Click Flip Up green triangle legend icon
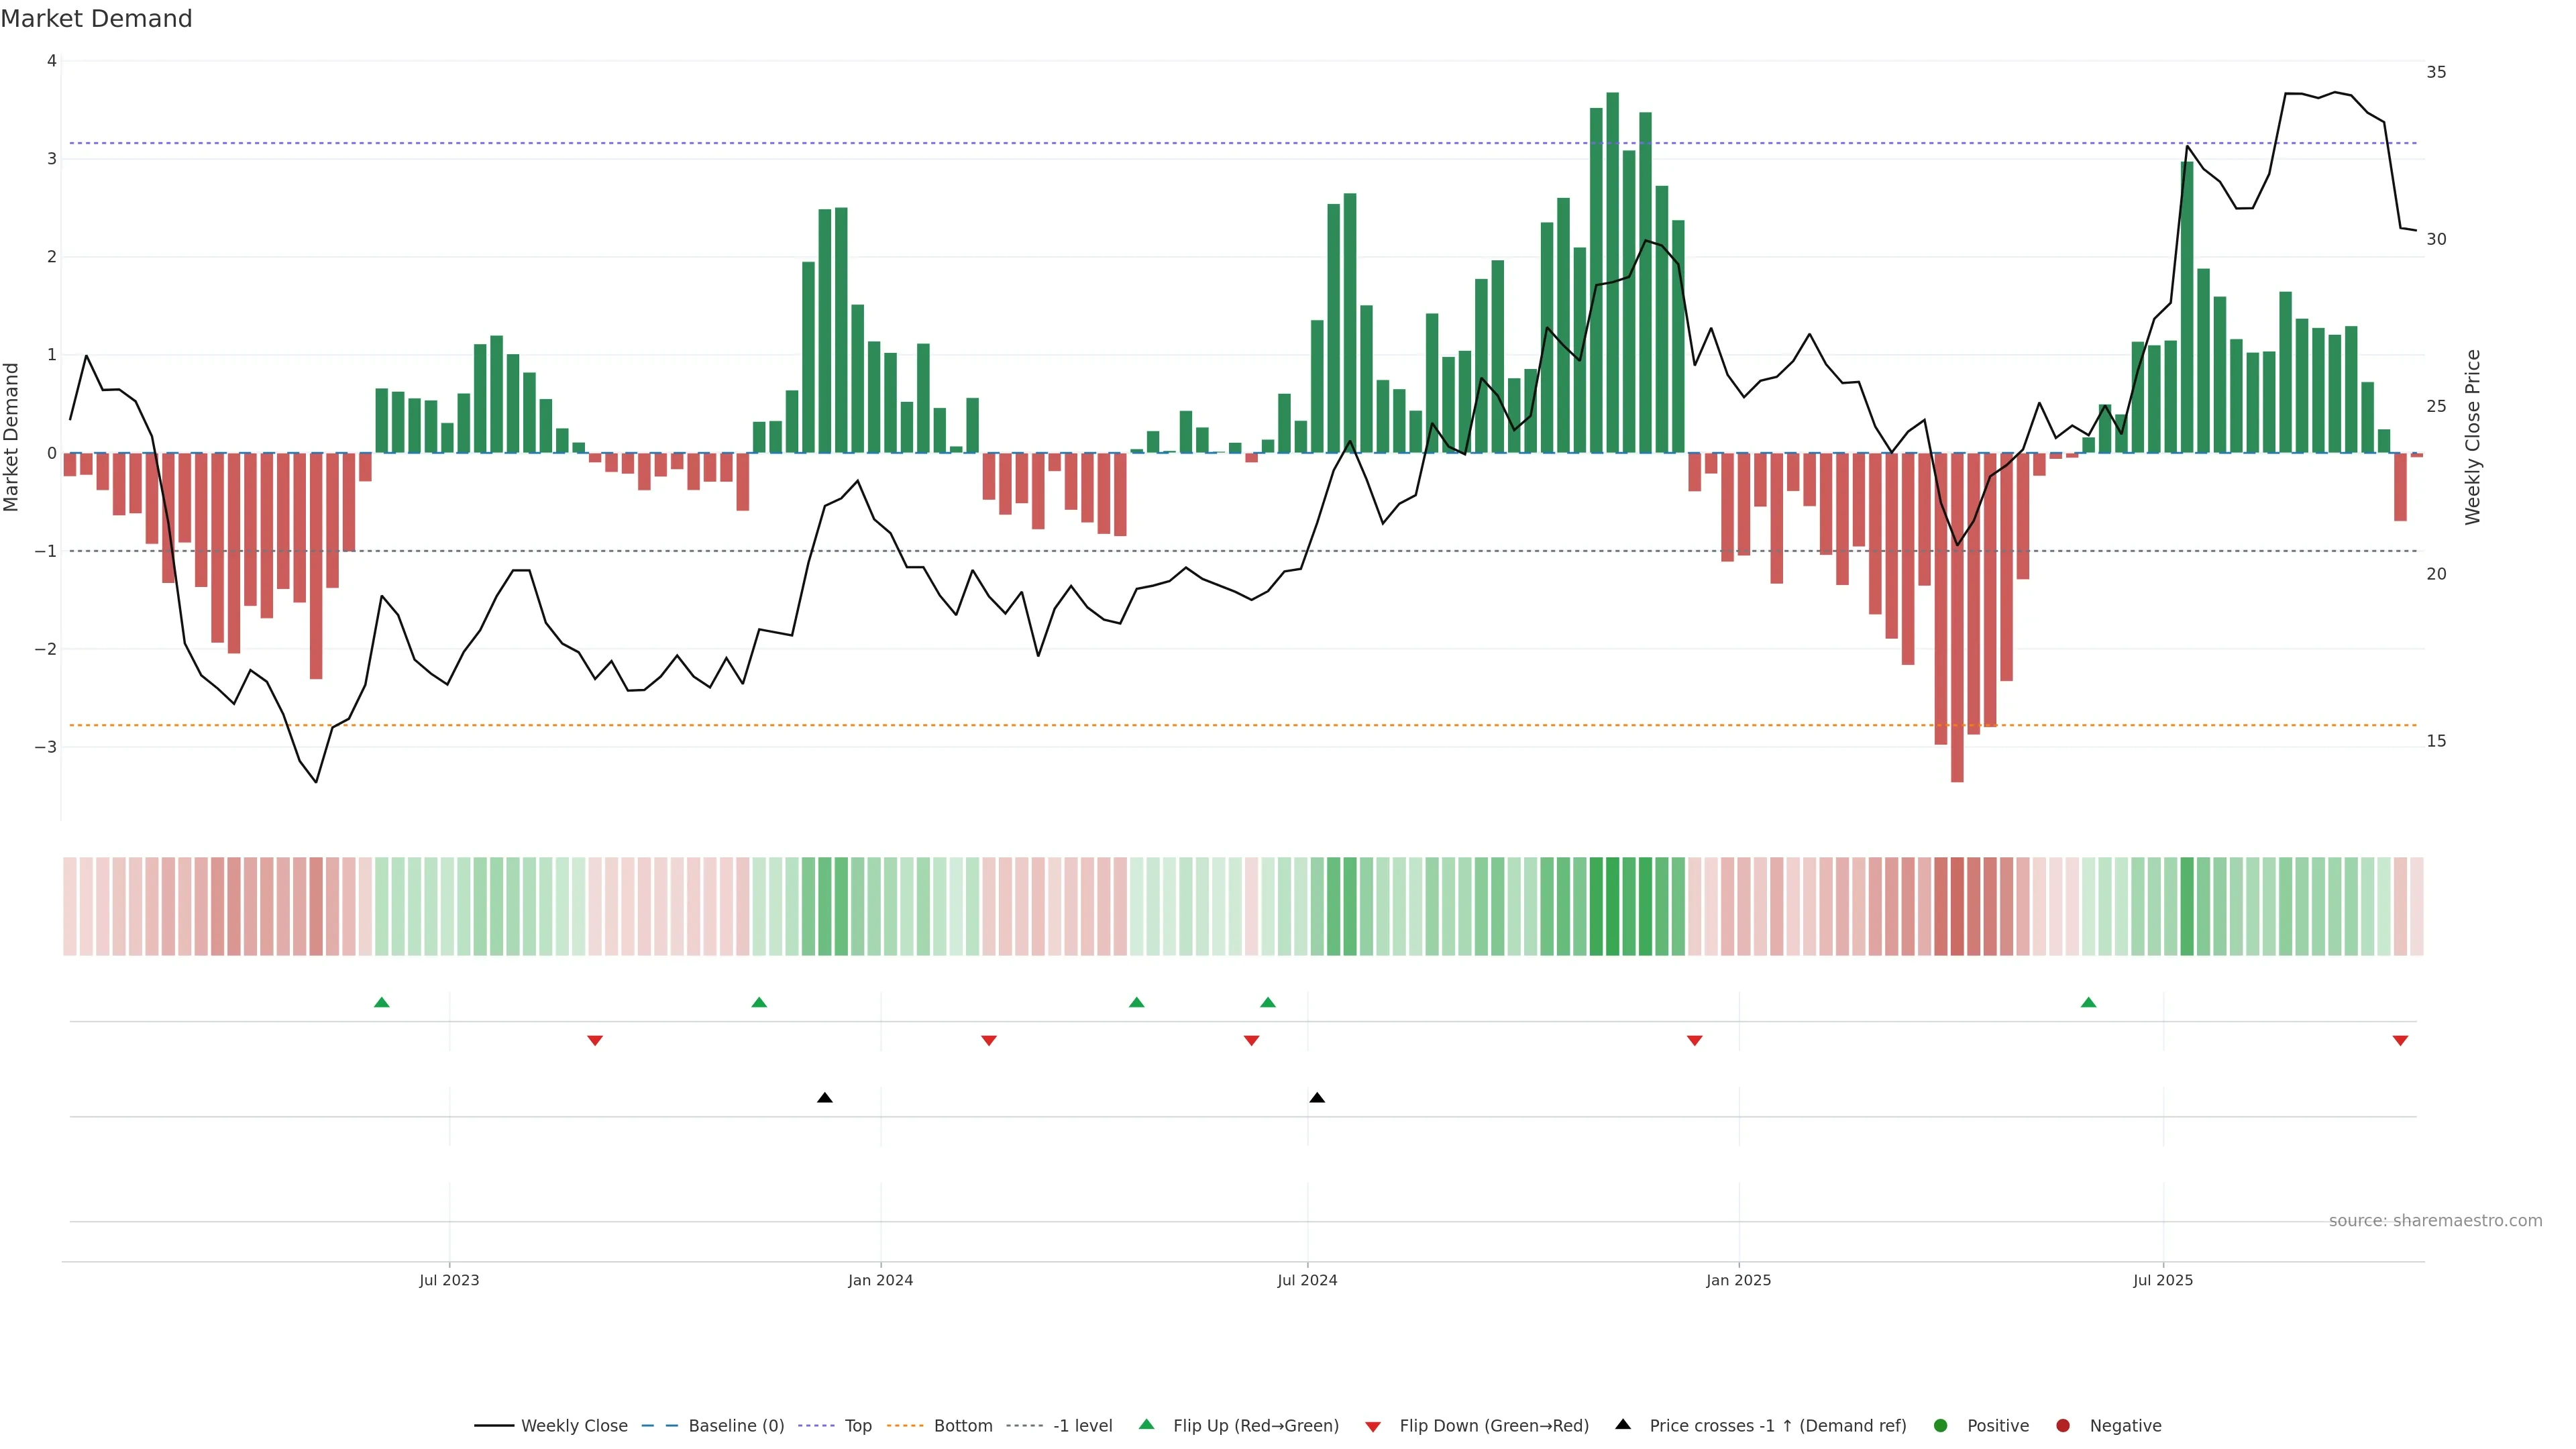 [1147, 1424]
